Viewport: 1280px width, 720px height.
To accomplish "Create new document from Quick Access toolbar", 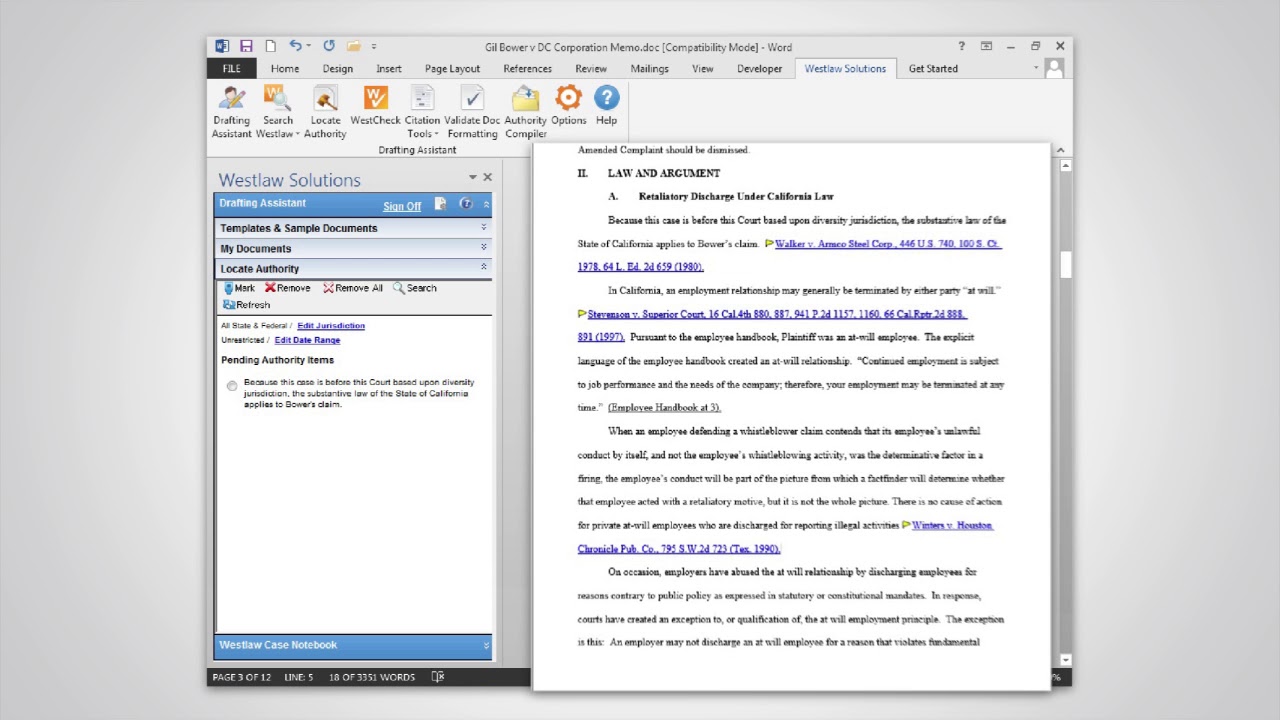I will (x=270, y=46).
